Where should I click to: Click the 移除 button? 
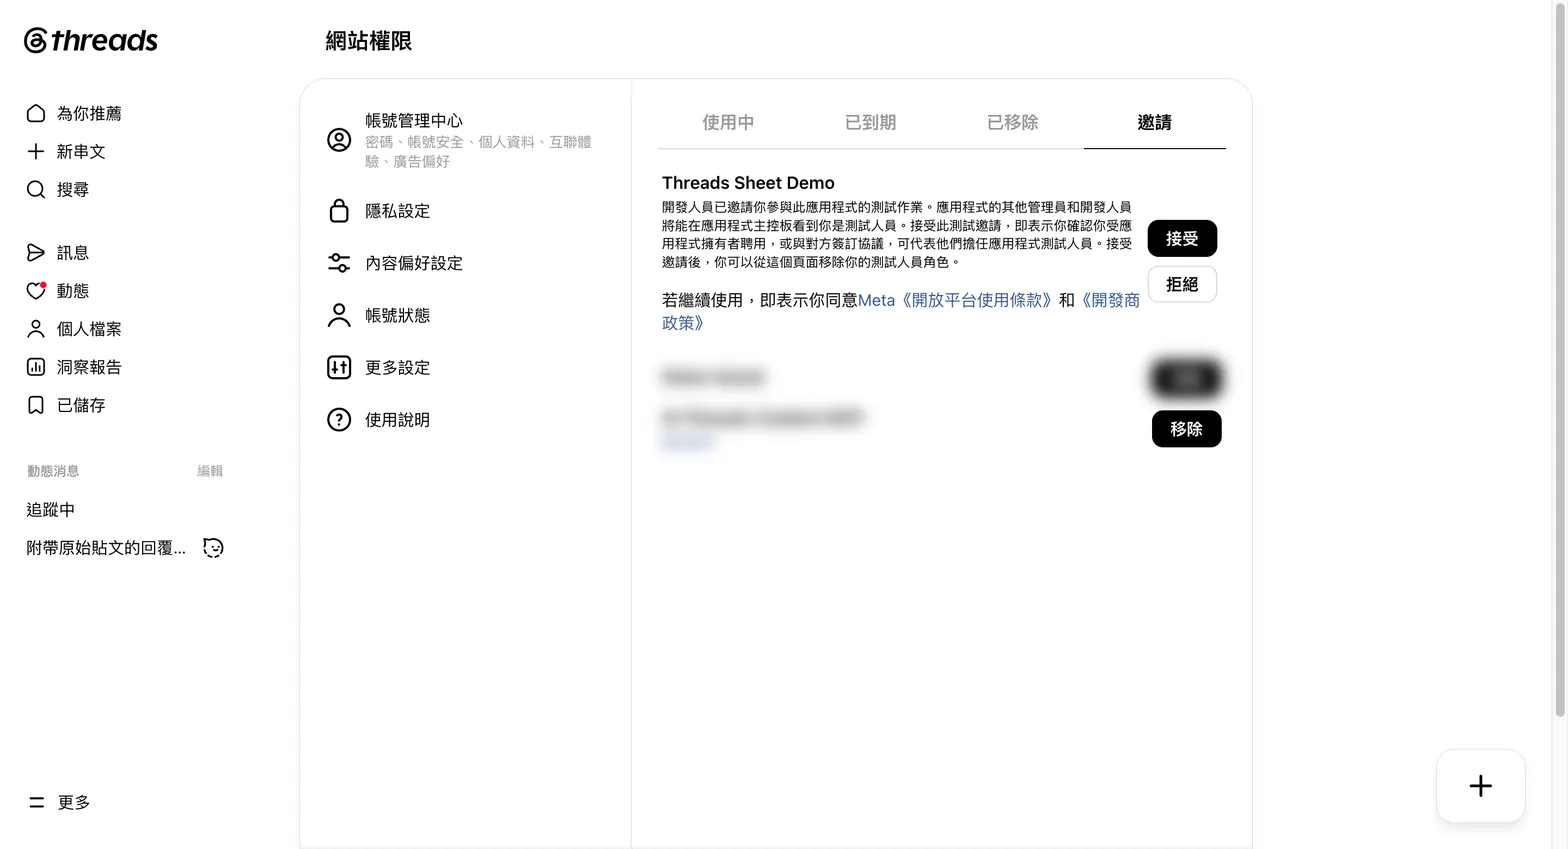pos(1186,428)
